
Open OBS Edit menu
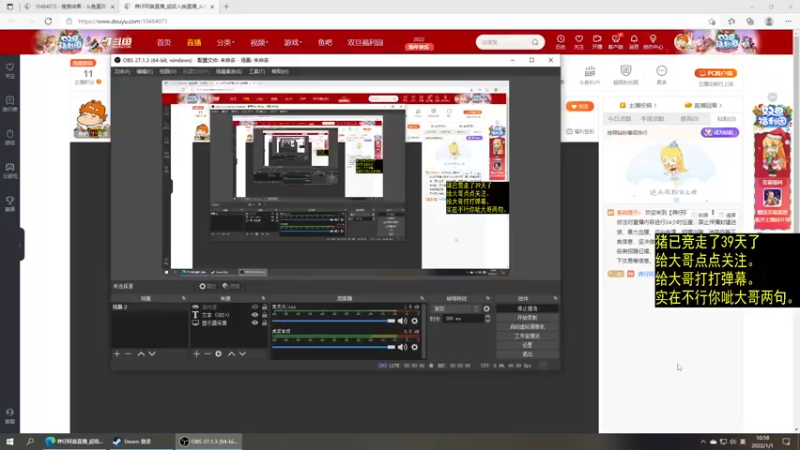click(144, 72)
